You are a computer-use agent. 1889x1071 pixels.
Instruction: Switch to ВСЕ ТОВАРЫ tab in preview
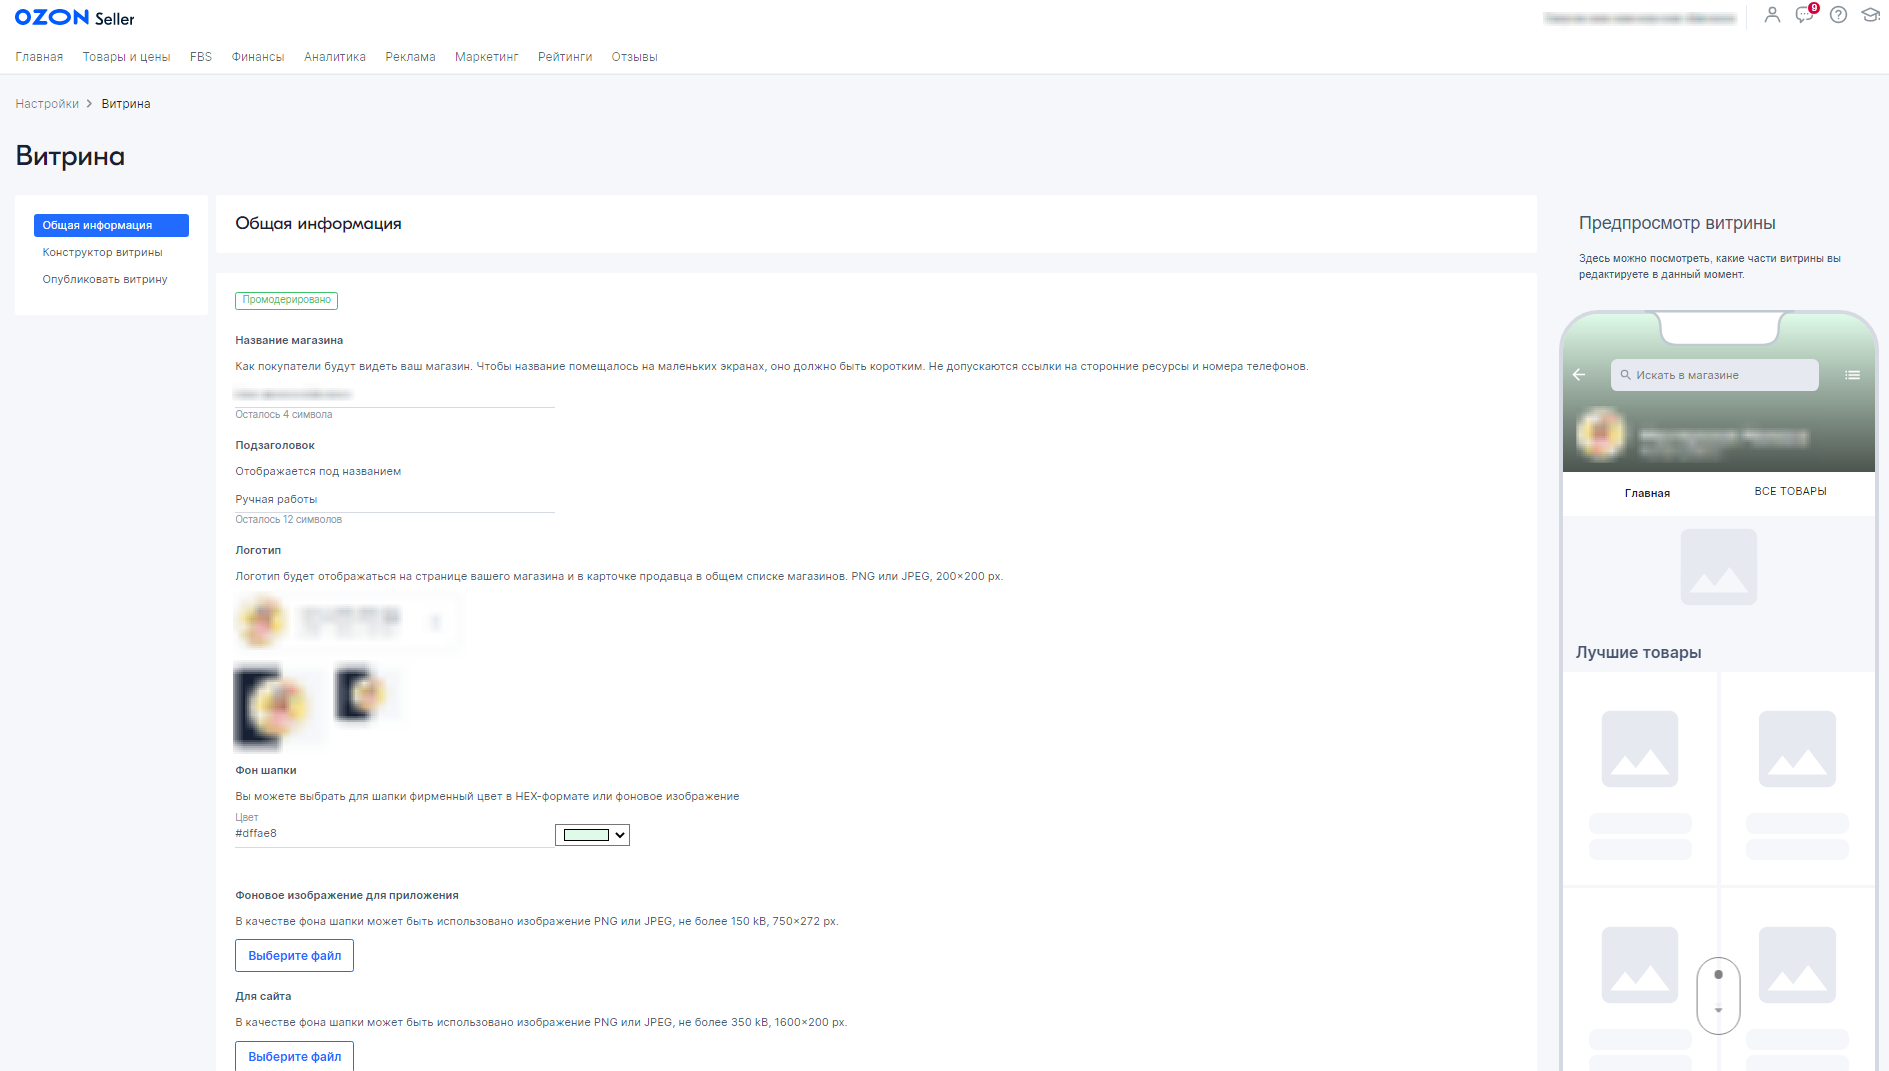click(x=1790, y=491)
